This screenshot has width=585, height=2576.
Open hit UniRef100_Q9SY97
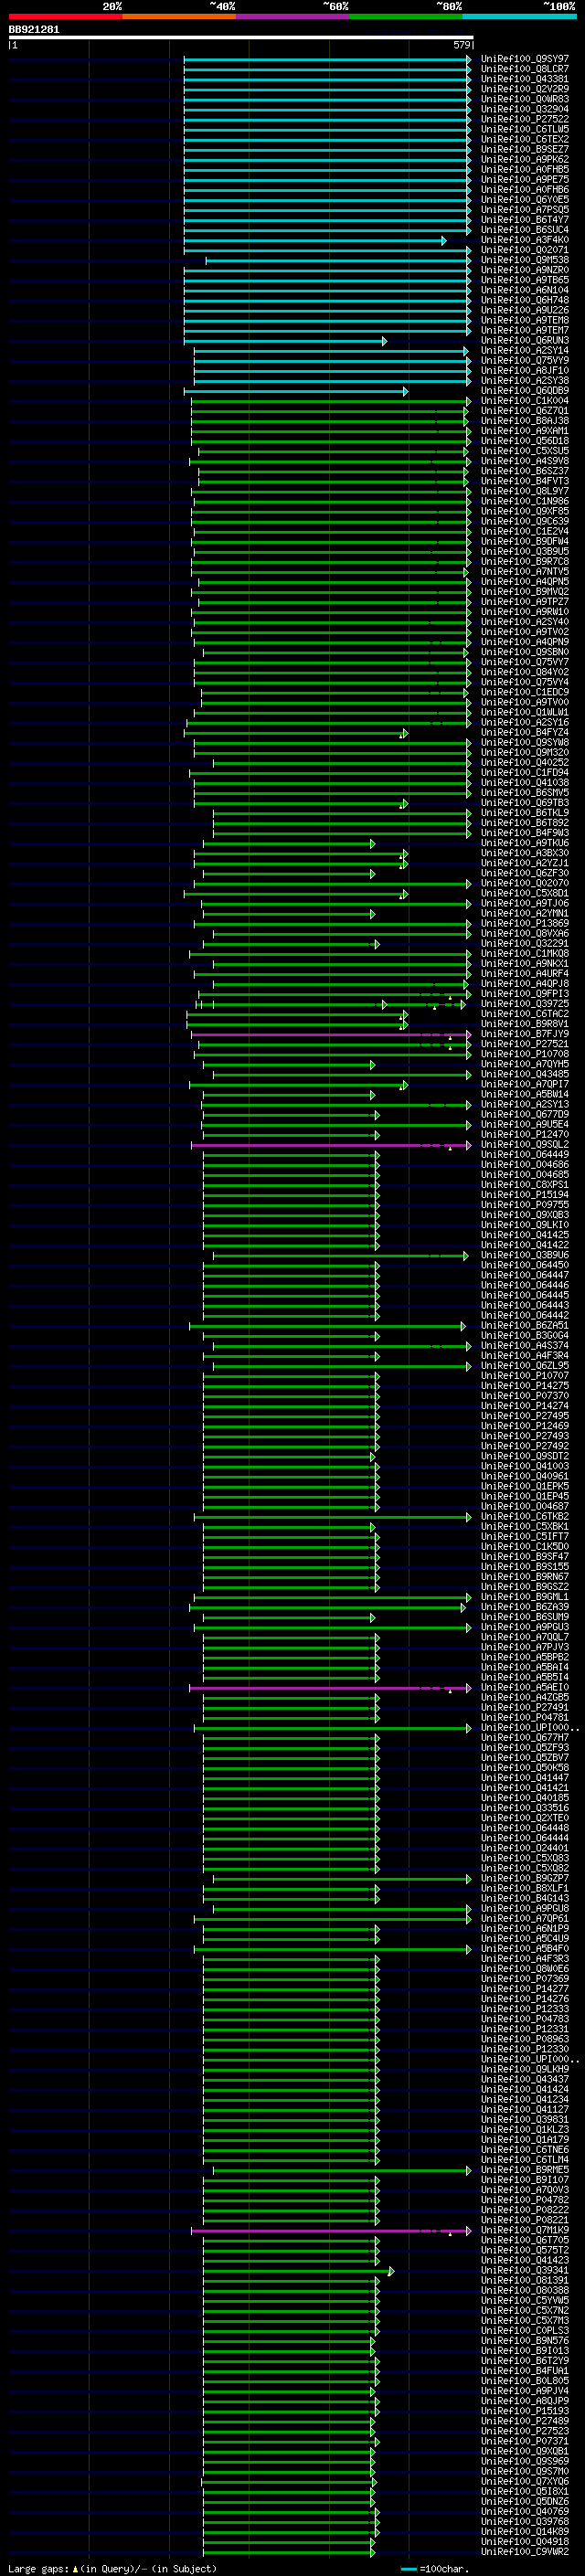524,60
